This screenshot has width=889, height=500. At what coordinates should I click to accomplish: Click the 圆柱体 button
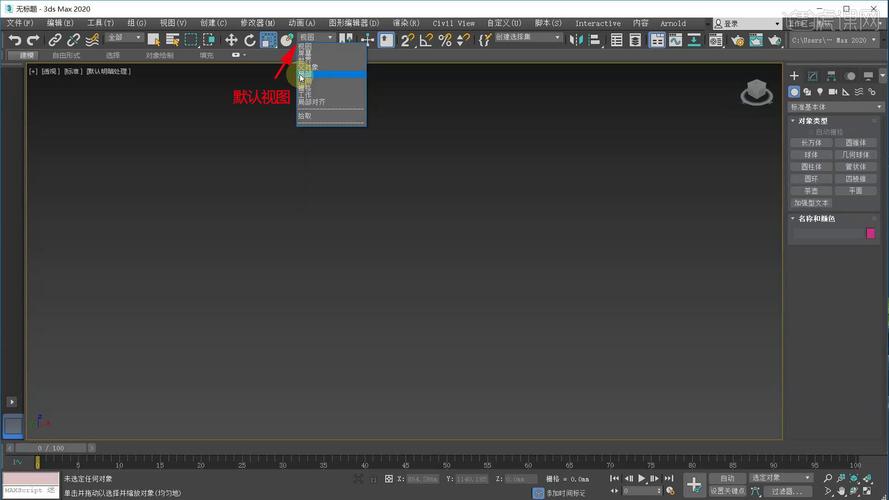tap(811, 167)
